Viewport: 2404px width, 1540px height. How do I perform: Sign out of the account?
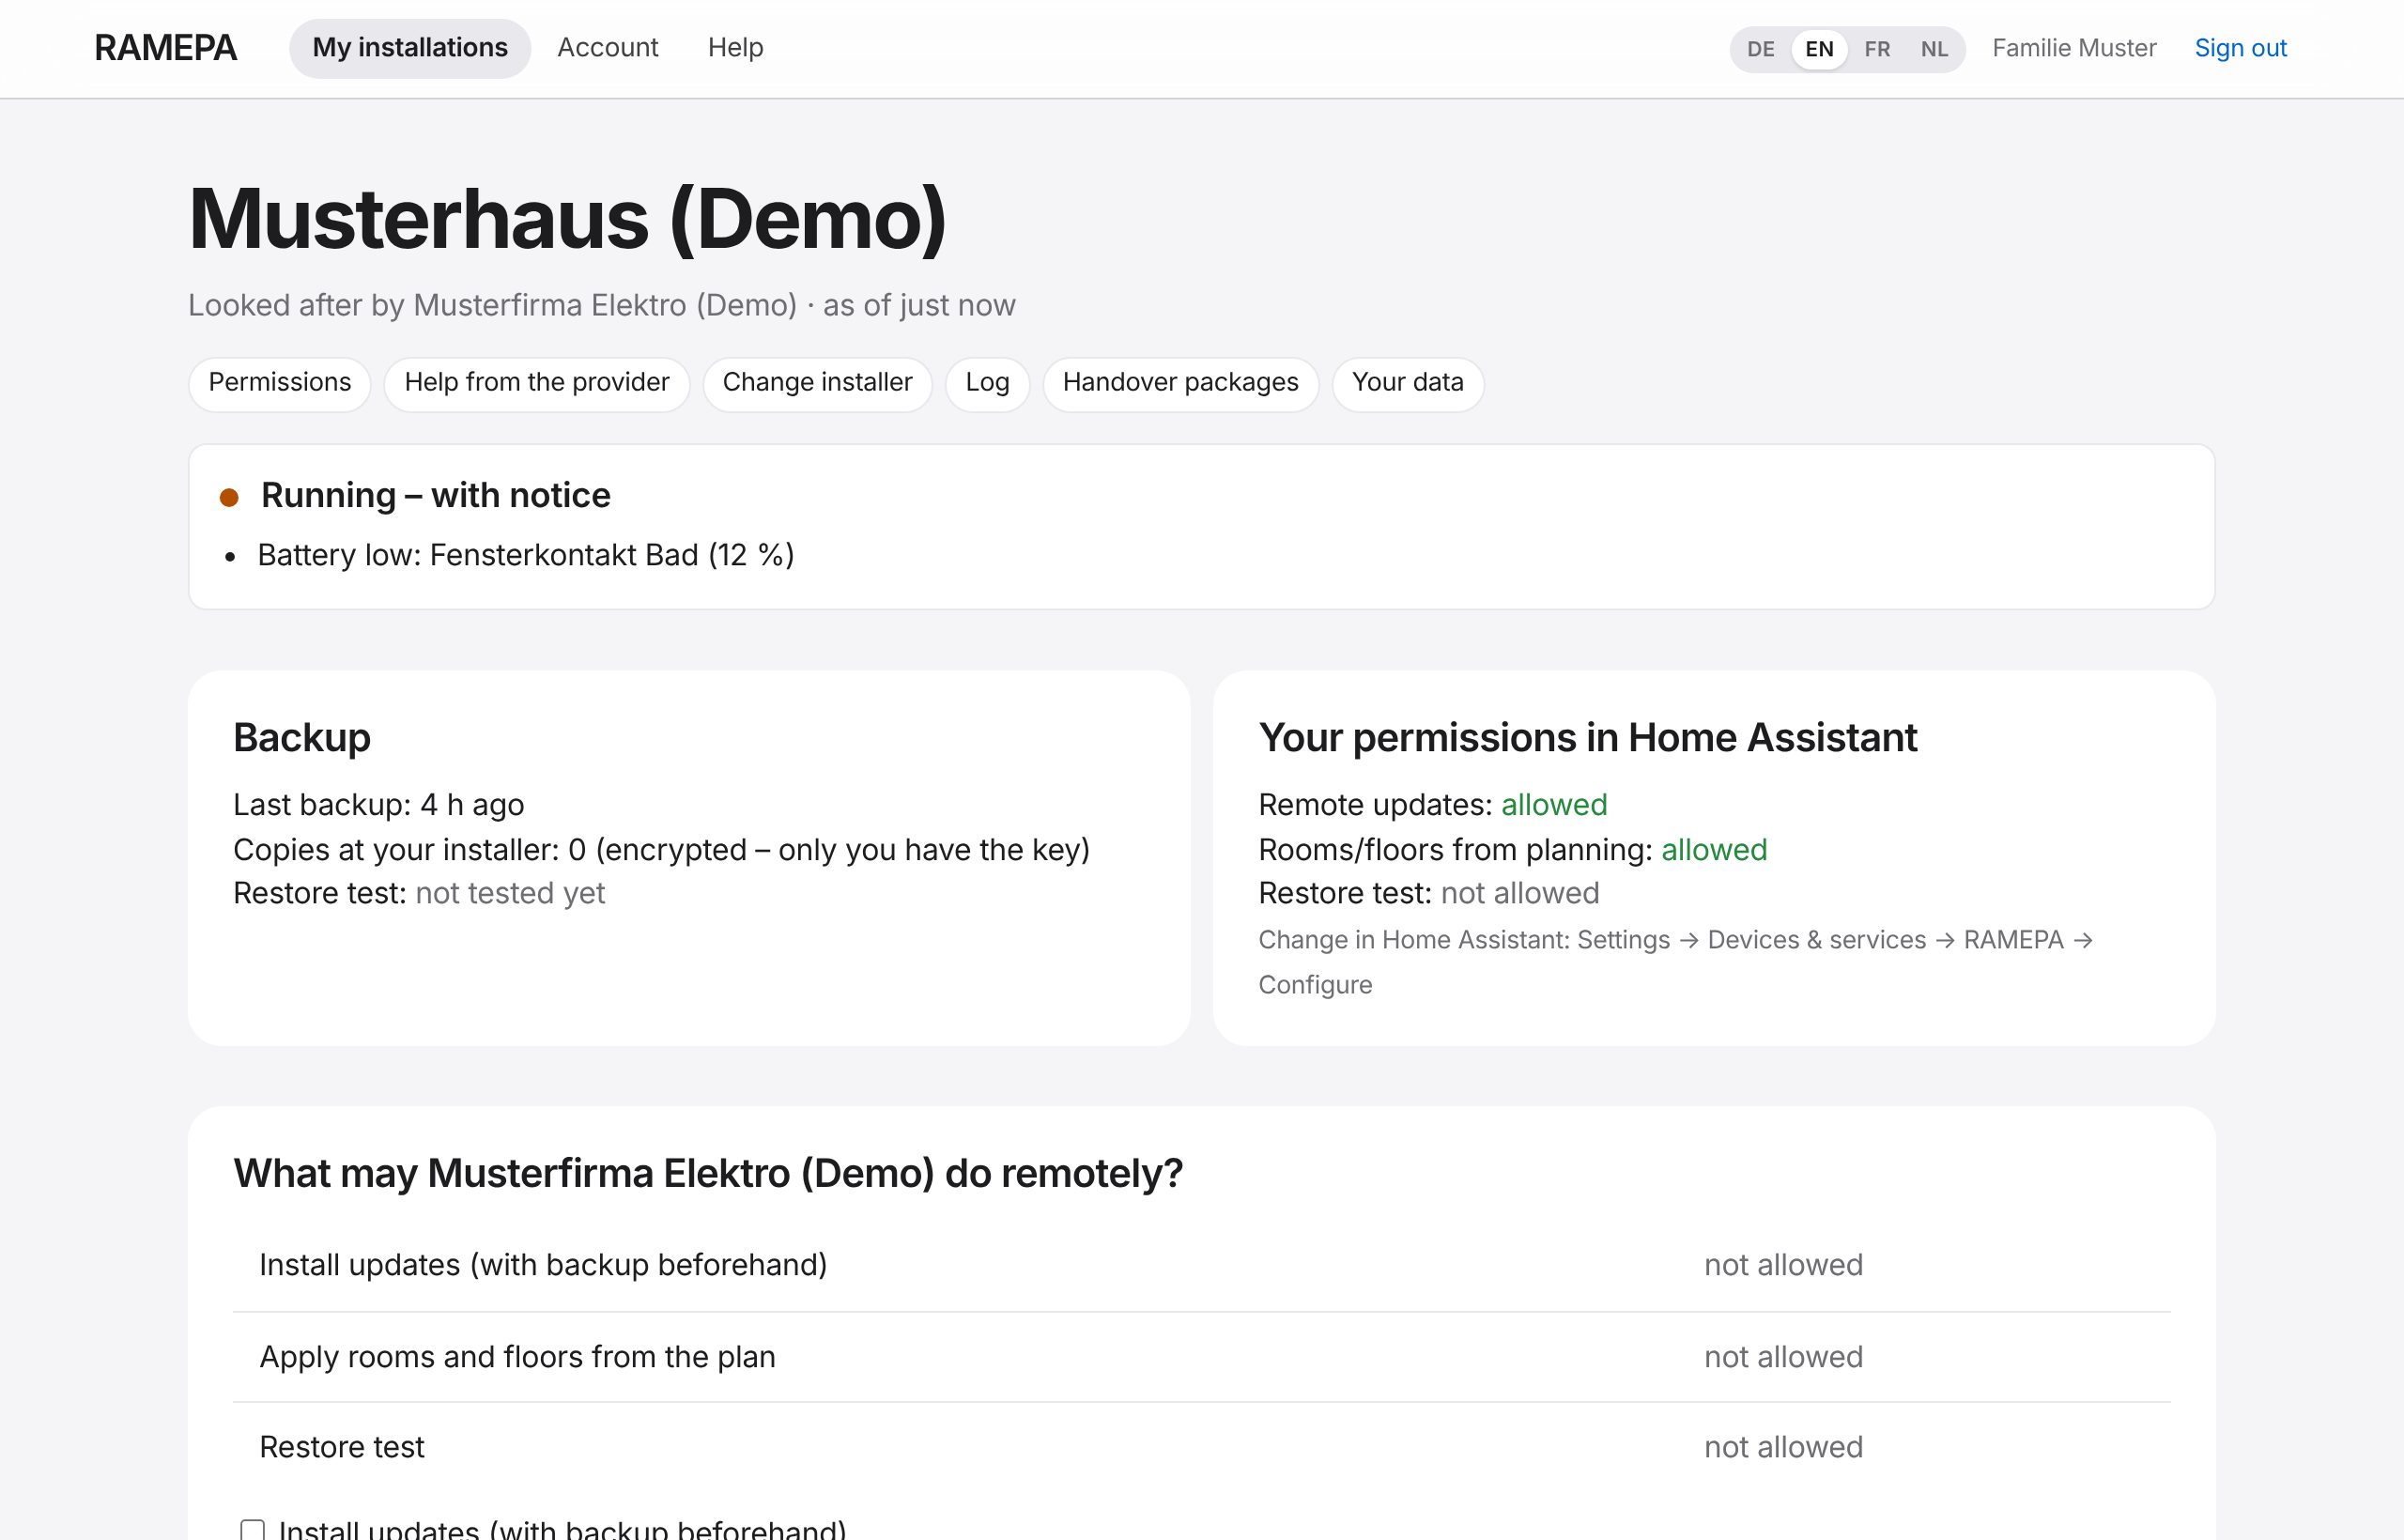2240,48
